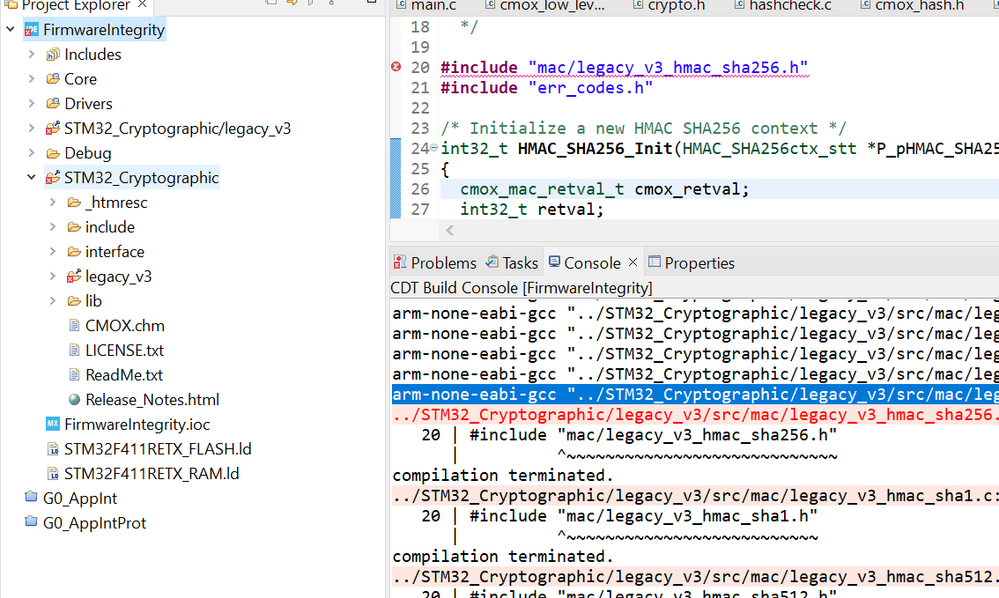Viewport: 999px width, 598px height.
Task: Click the Debug folder icon
Action: point(53,153)
